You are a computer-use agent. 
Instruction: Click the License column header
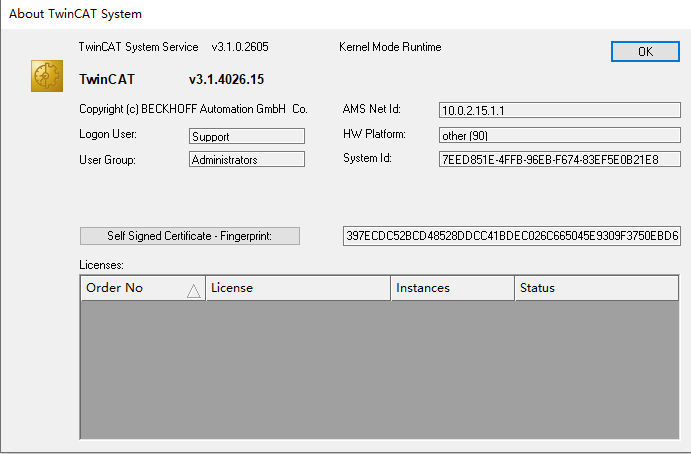pyautogui.click(x=298, y=288)
